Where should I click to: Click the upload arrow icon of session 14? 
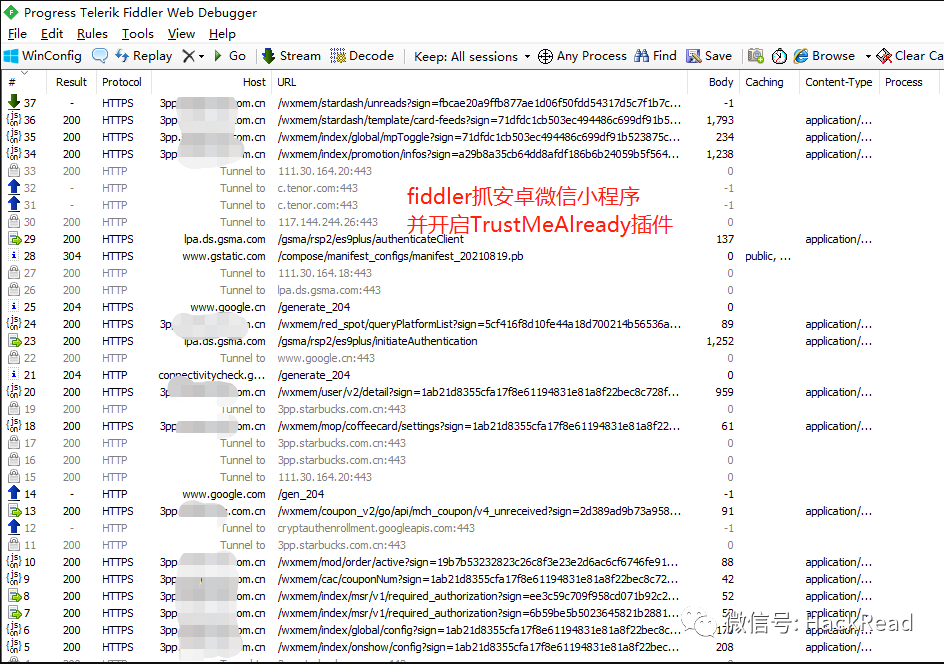point(14,493)
